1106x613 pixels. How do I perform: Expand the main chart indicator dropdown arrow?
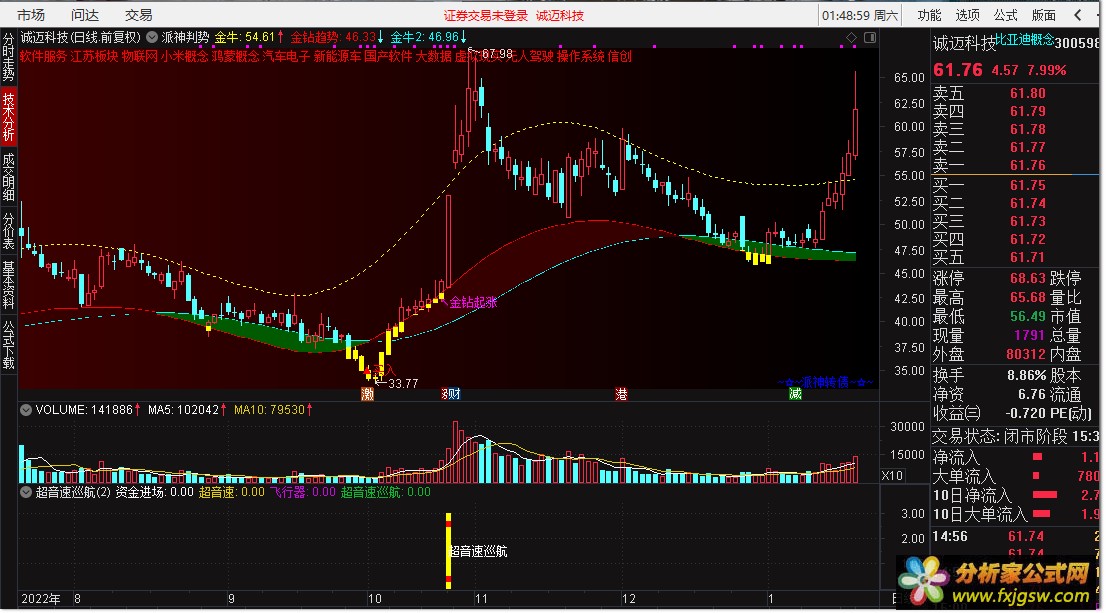152,37
